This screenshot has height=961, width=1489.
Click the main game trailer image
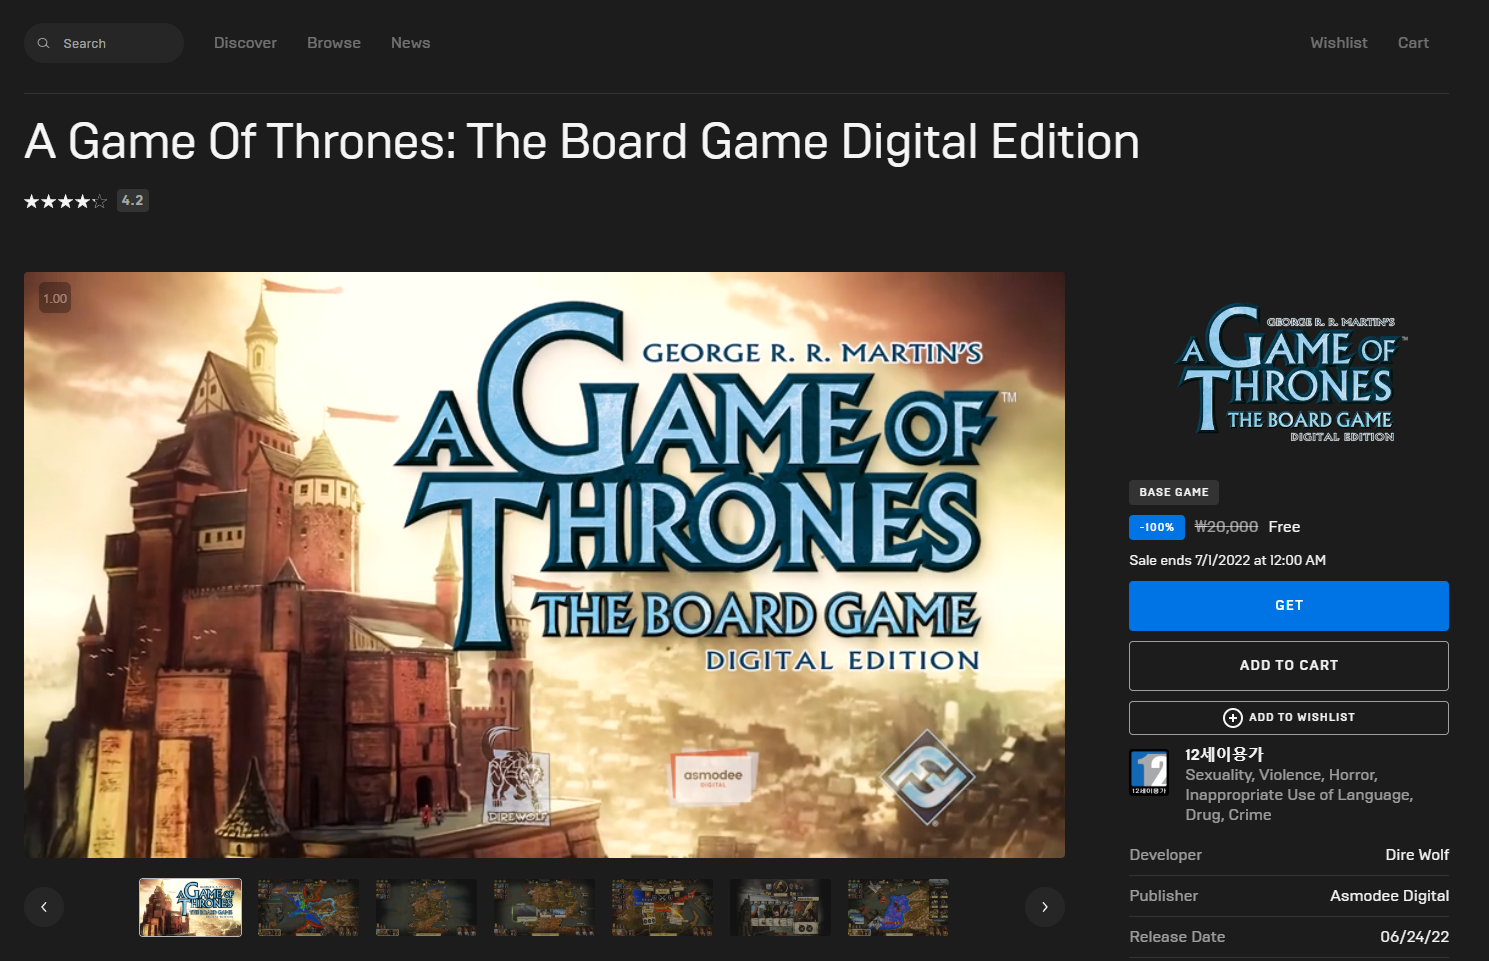click(544, 565)
